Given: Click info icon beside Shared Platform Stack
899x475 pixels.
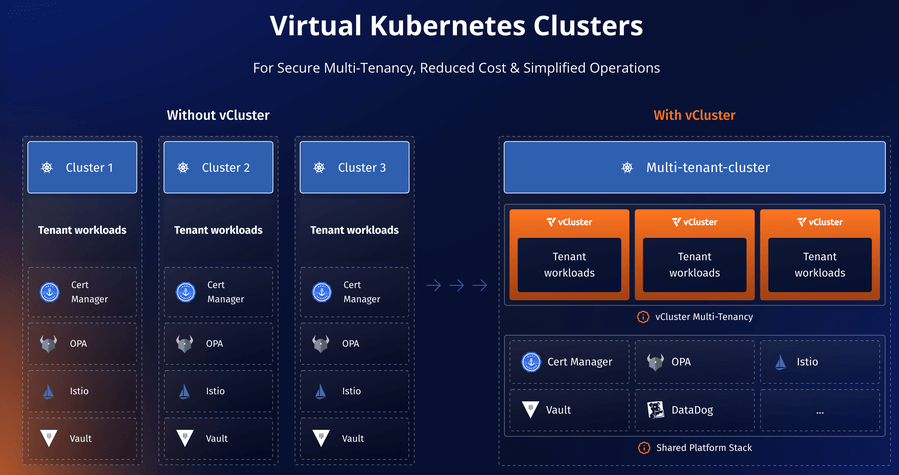Looking at the screenshot, I should click(644, 447).
